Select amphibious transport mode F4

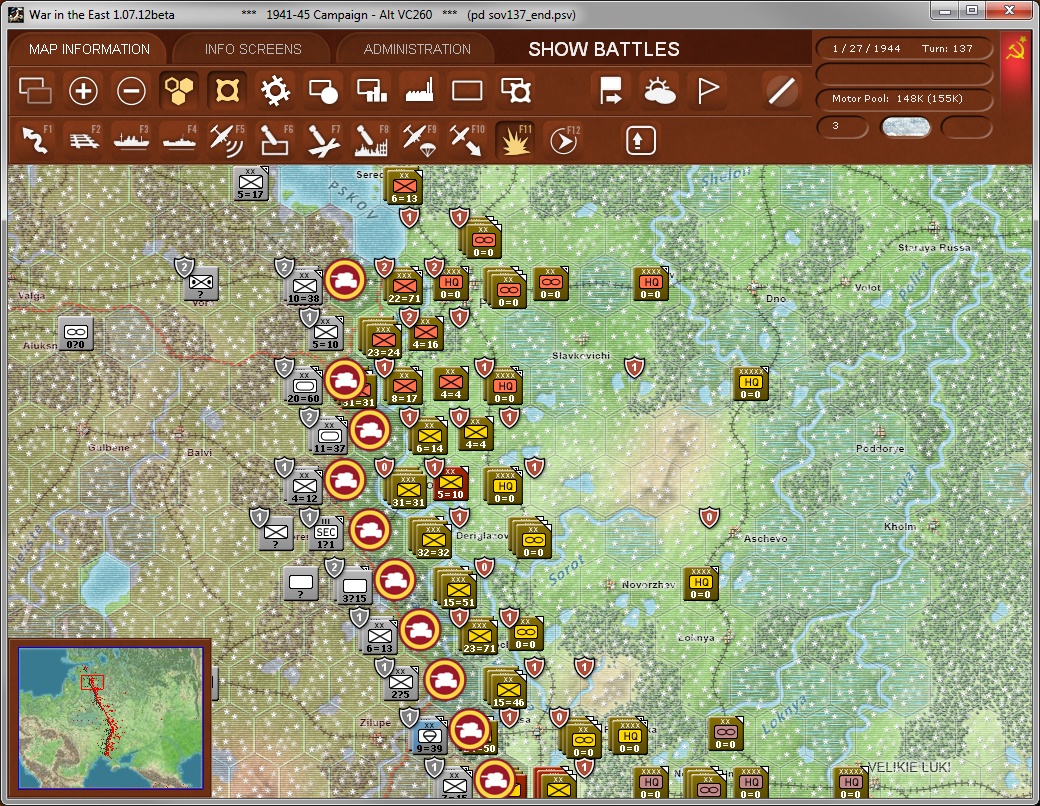179,140
